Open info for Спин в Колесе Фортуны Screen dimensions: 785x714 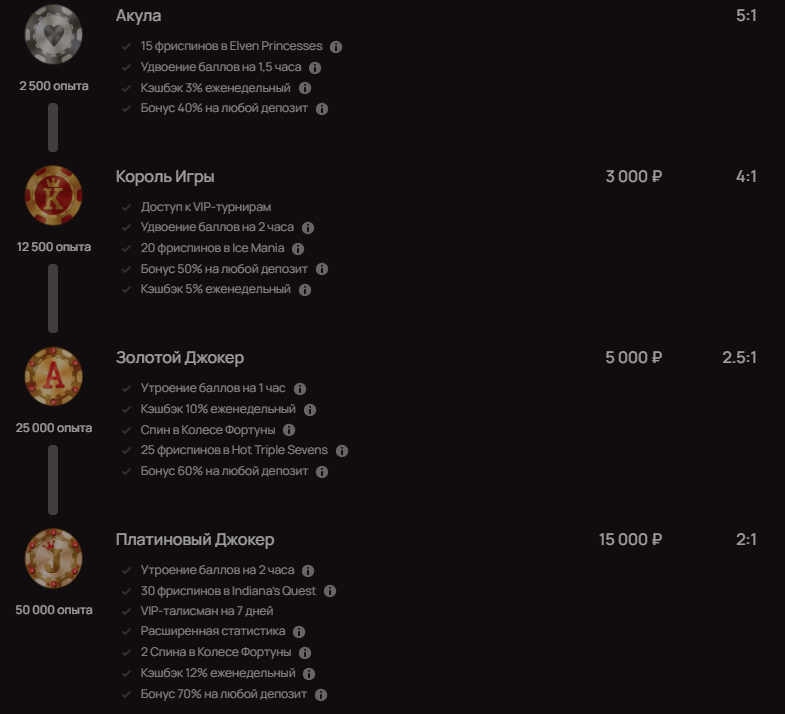[x=289, y=430]
